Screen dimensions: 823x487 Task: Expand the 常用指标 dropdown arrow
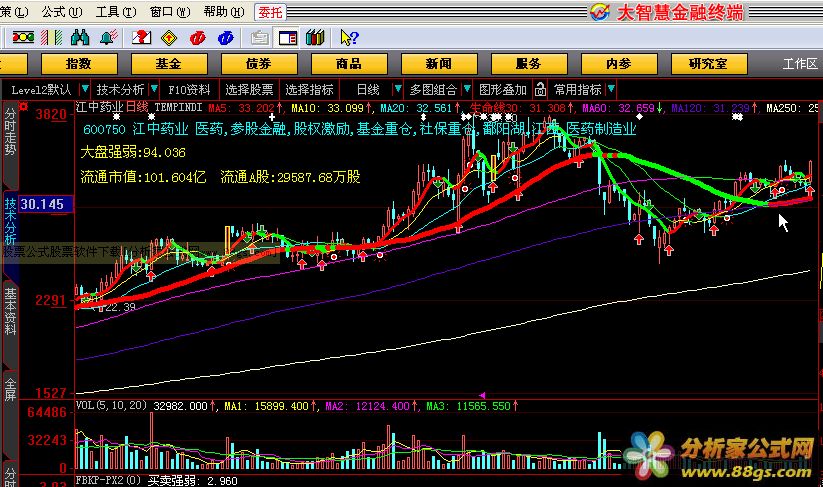coord(610,90)
